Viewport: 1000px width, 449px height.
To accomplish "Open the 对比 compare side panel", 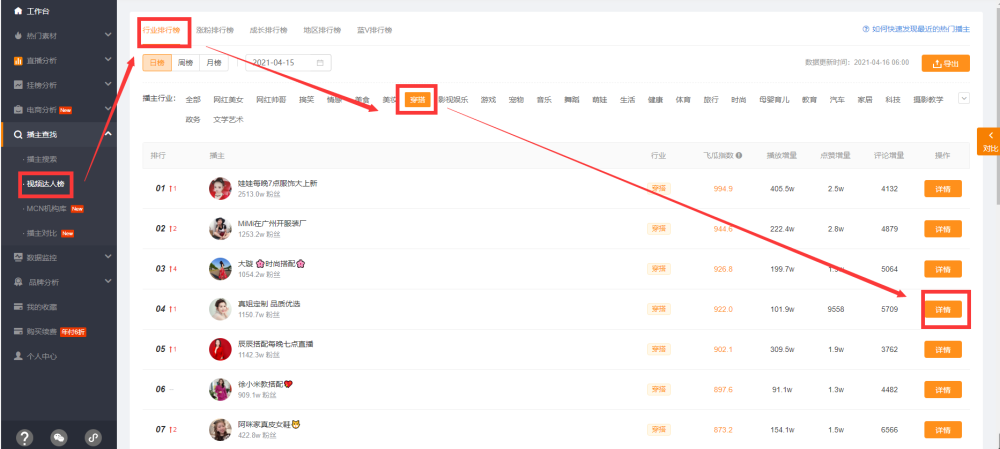I will tap(989, 142).
